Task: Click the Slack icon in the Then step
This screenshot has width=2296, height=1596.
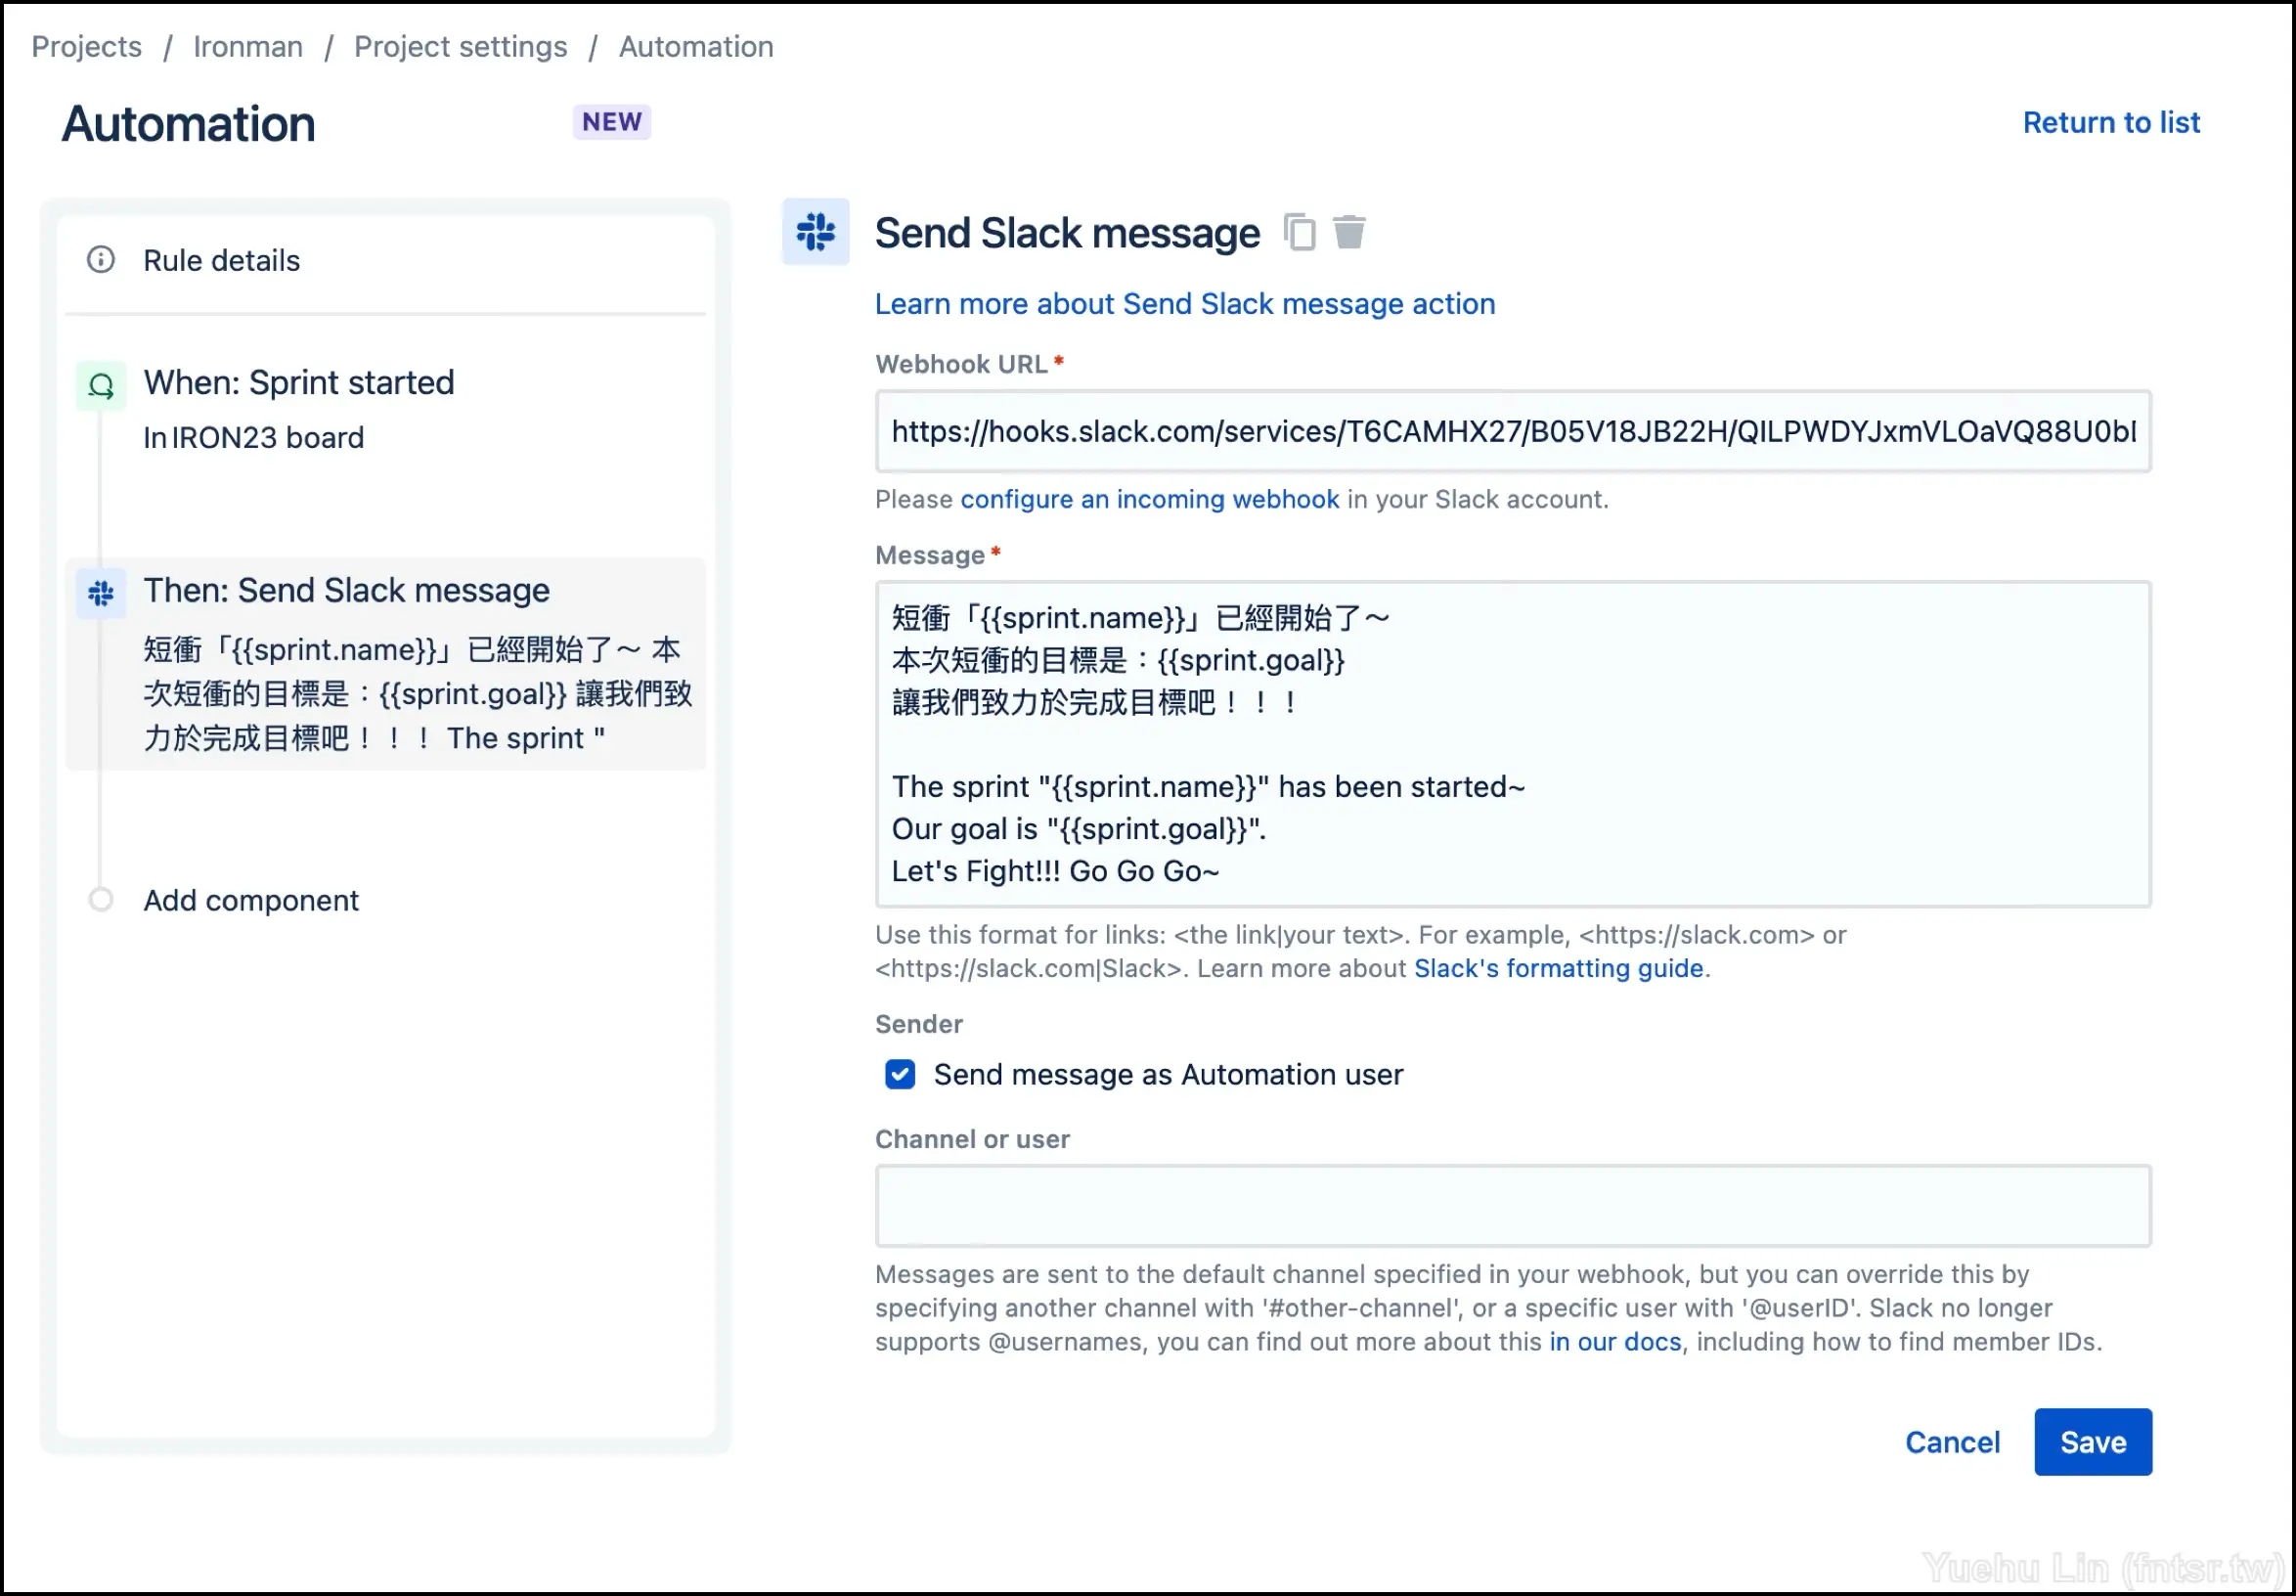Action: point(101,594)
